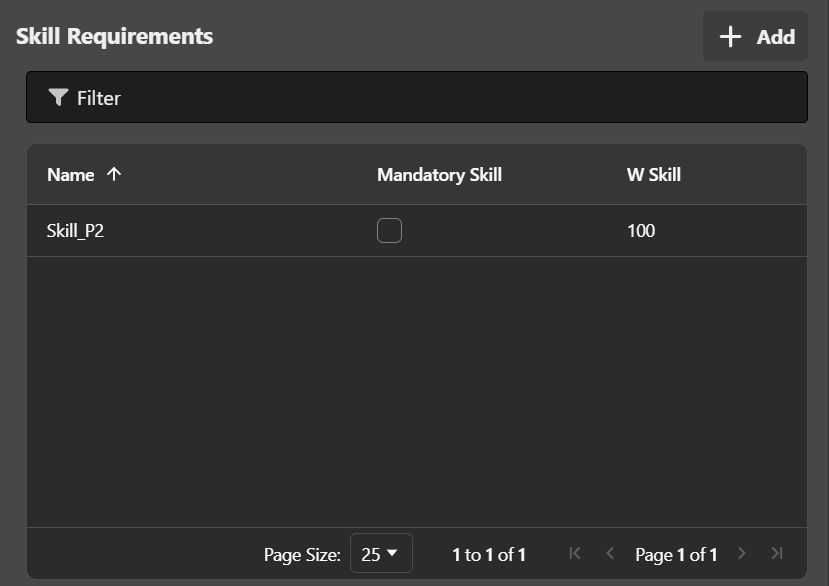Sort by the Mandatory Skill column header
829x586 pixels.
439,175
